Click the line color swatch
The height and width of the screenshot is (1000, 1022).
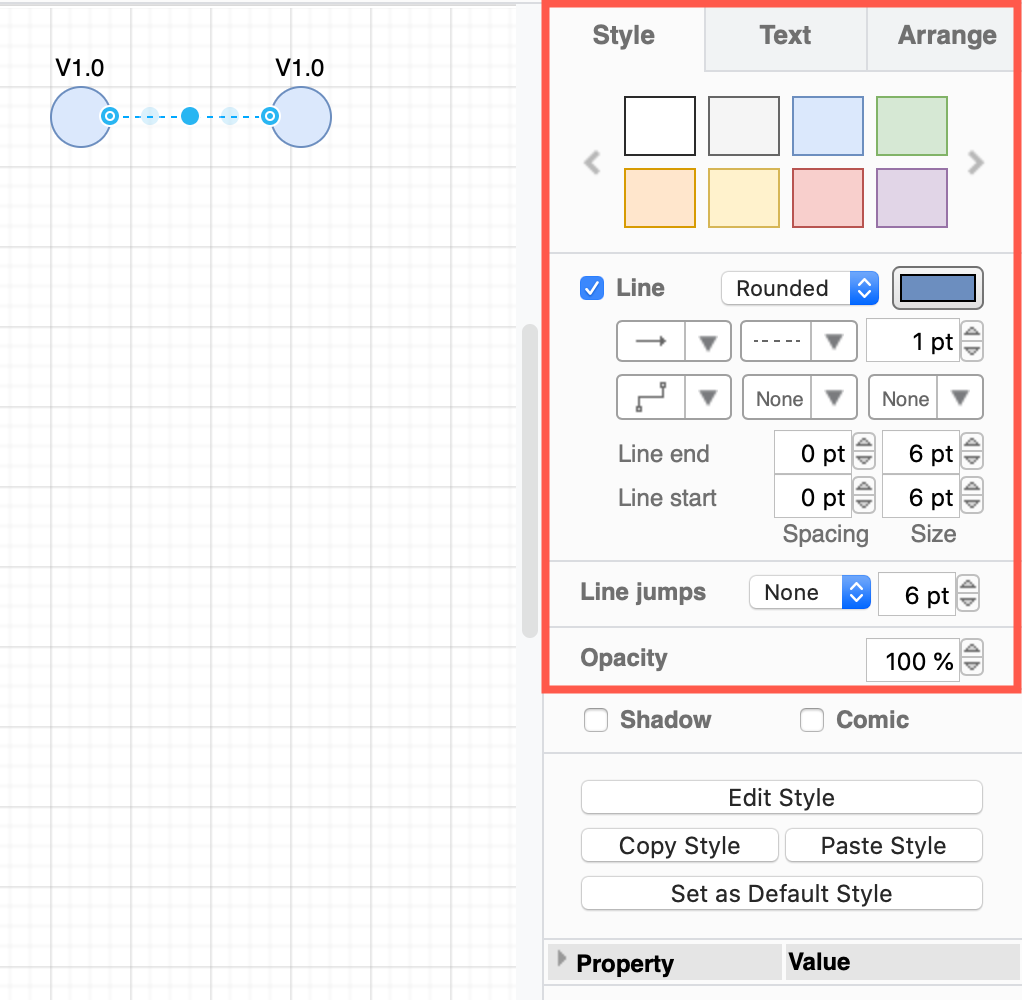click(937, 288)
